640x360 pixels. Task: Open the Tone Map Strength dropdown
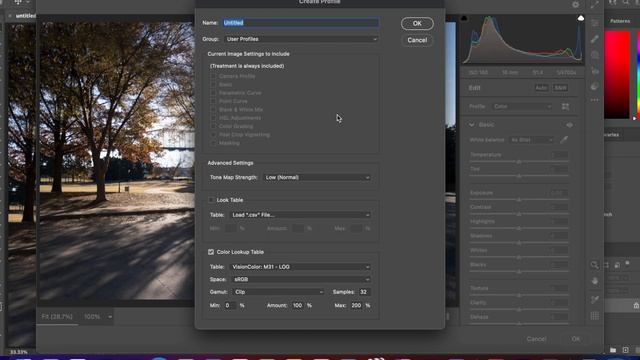coord(317,178)
